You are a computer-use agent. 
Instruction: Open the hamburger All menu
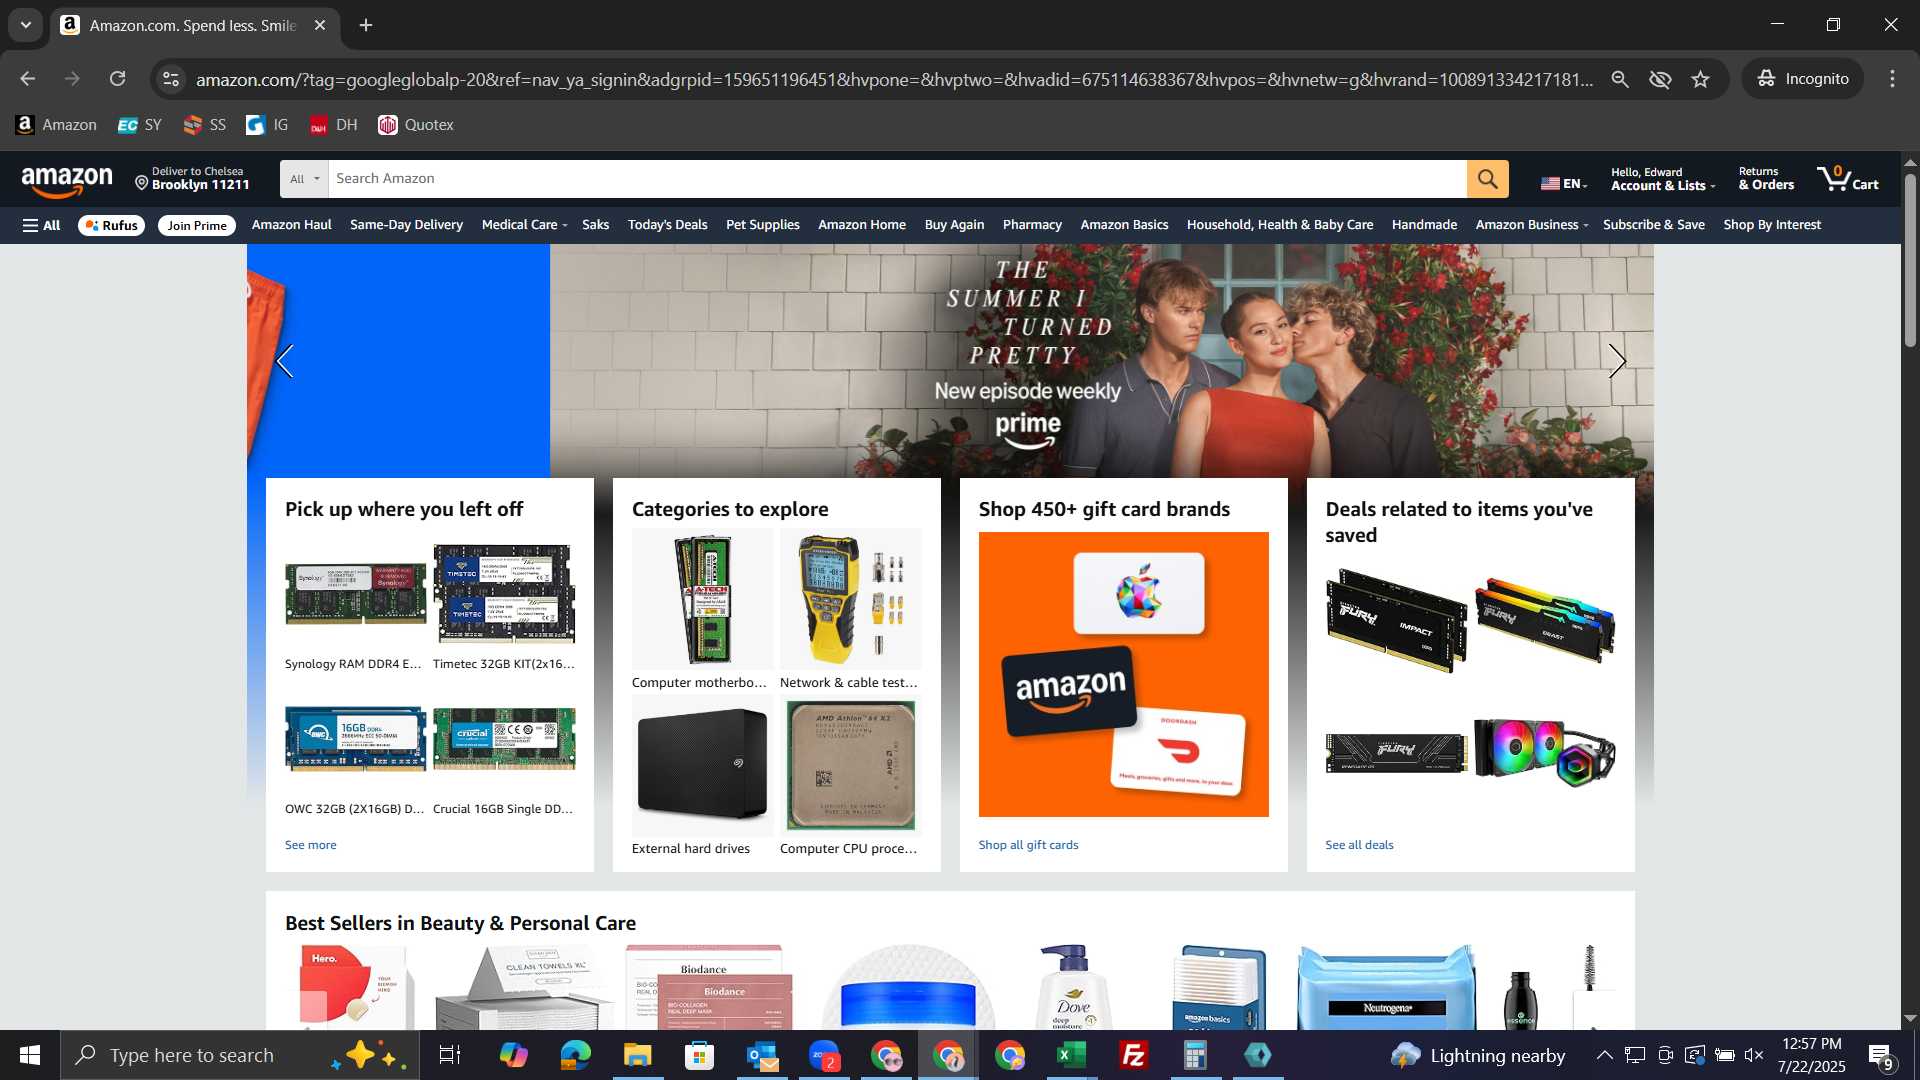[41, 225]
